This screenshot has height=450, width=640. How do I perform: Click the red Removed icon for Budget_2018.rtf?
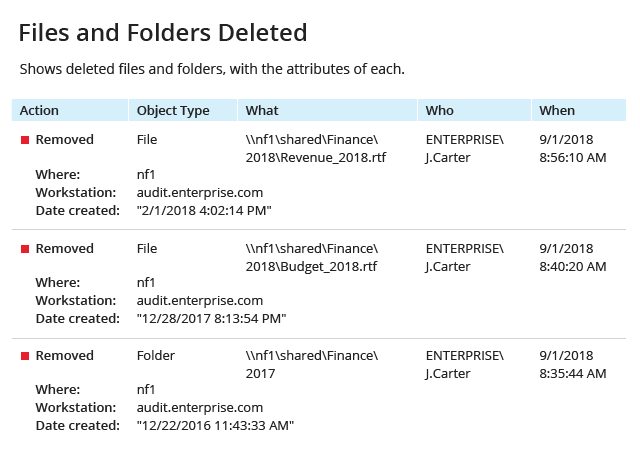(25, 249)
